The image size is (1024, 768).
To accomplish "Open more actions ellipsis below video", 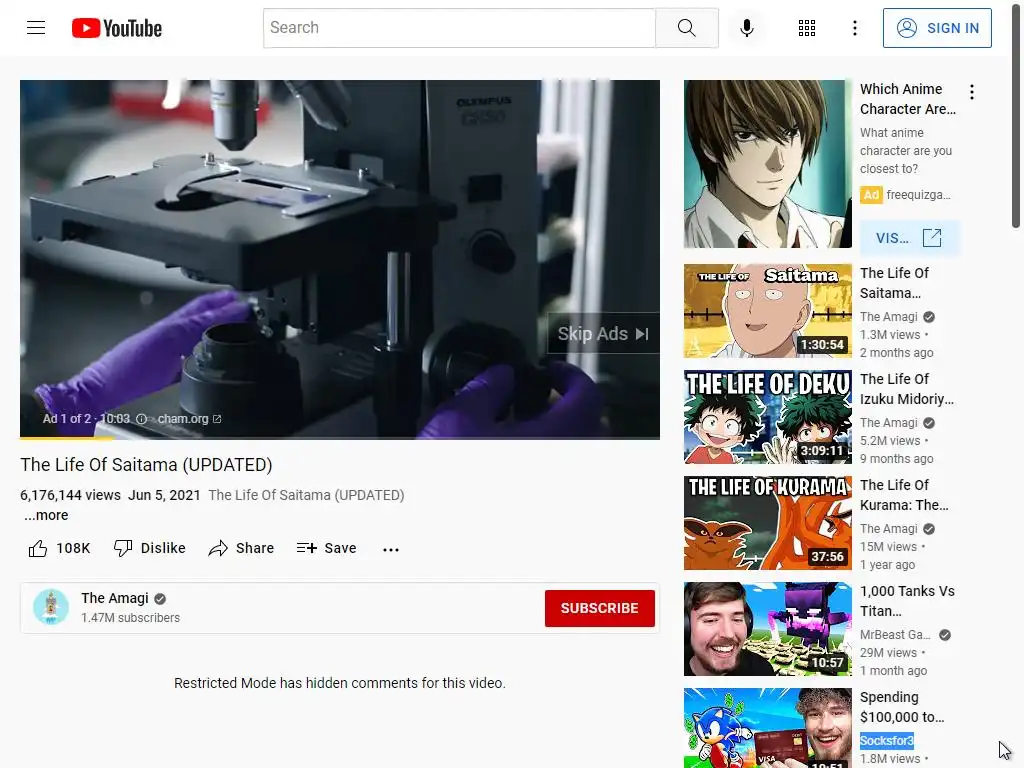I will pos(391,549).
